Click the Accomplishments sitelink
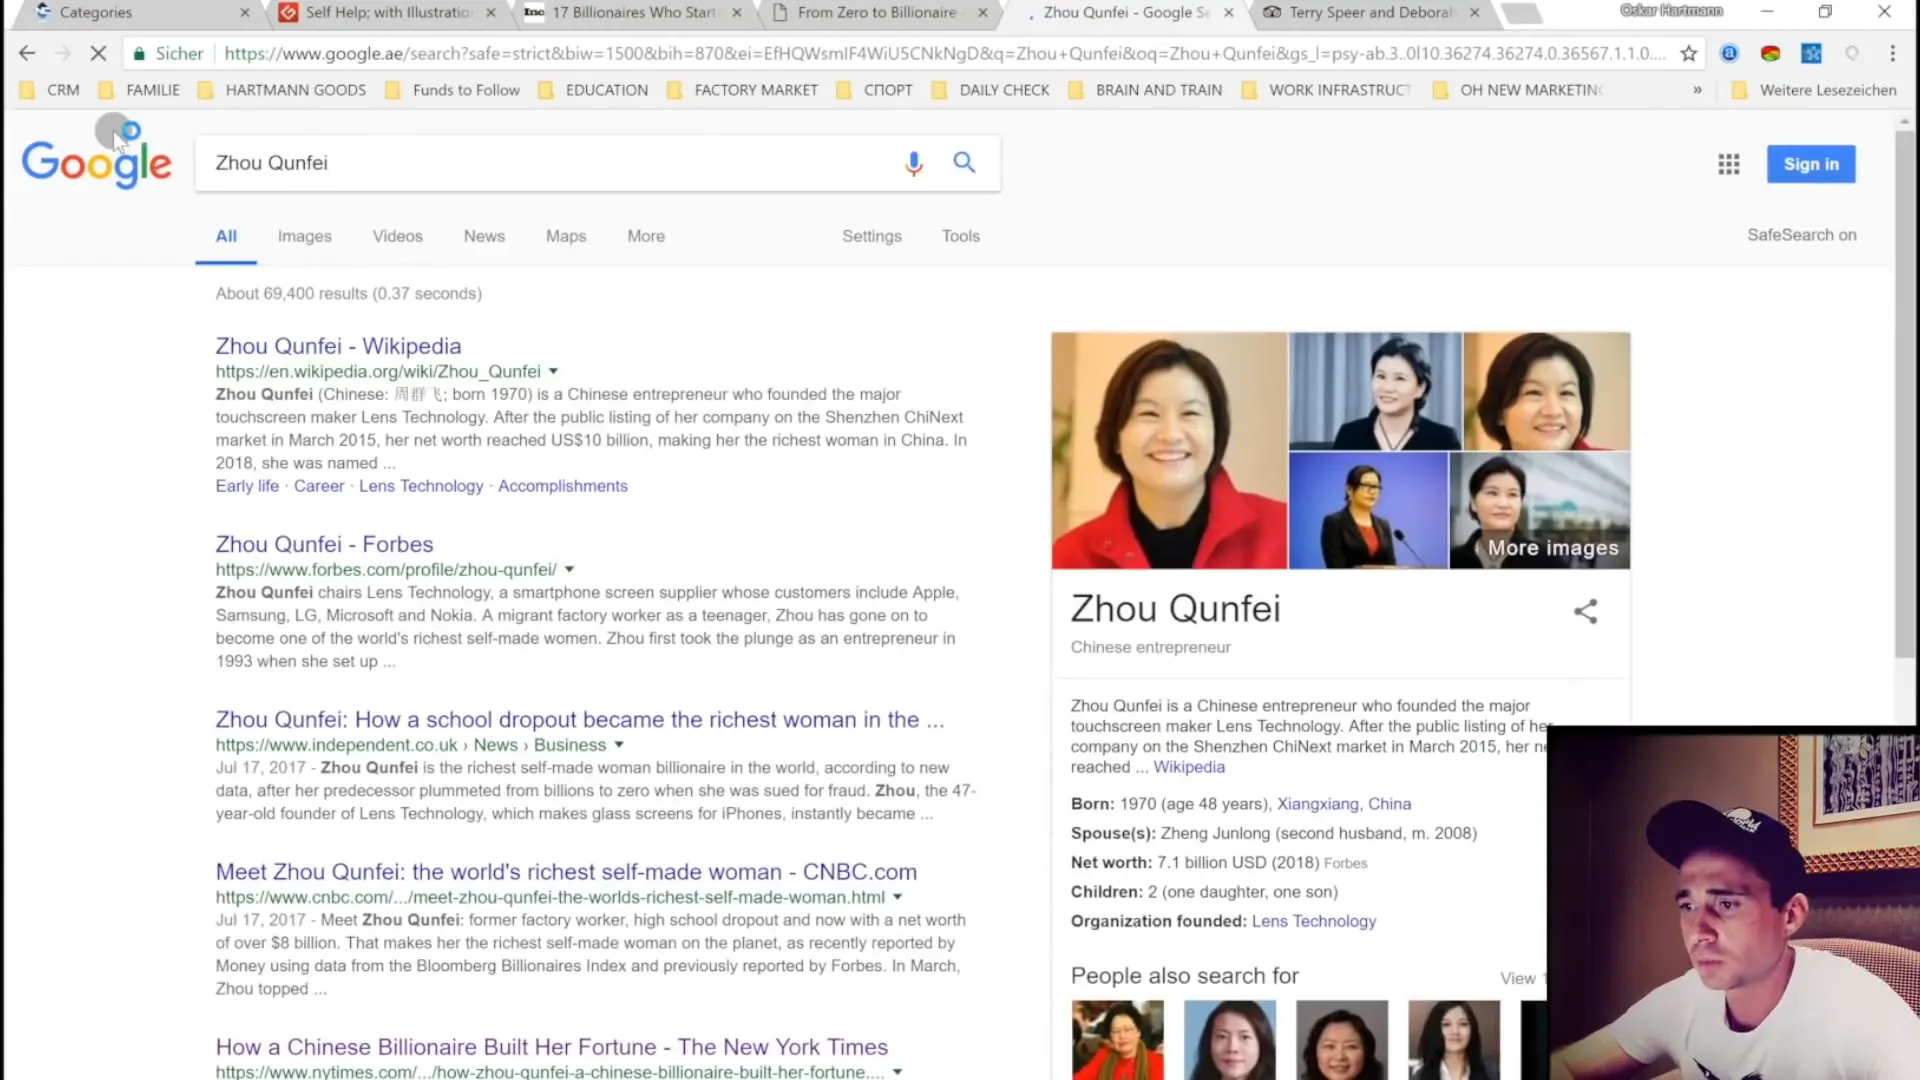The height and width of the screenshot is (1080, 1920). [x=563, y=486]
